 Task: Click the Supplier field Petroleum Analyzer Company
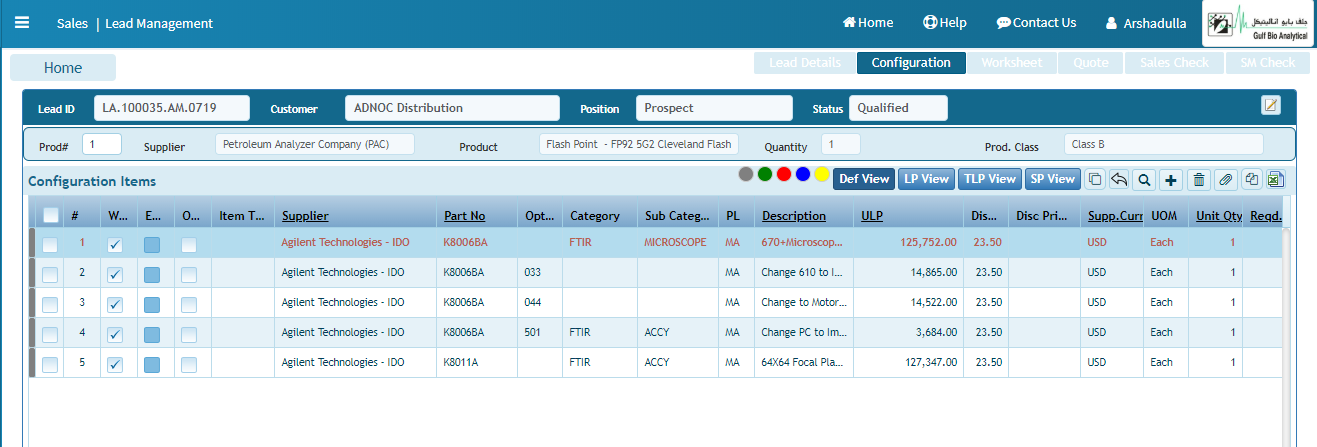tap(315, 145)
